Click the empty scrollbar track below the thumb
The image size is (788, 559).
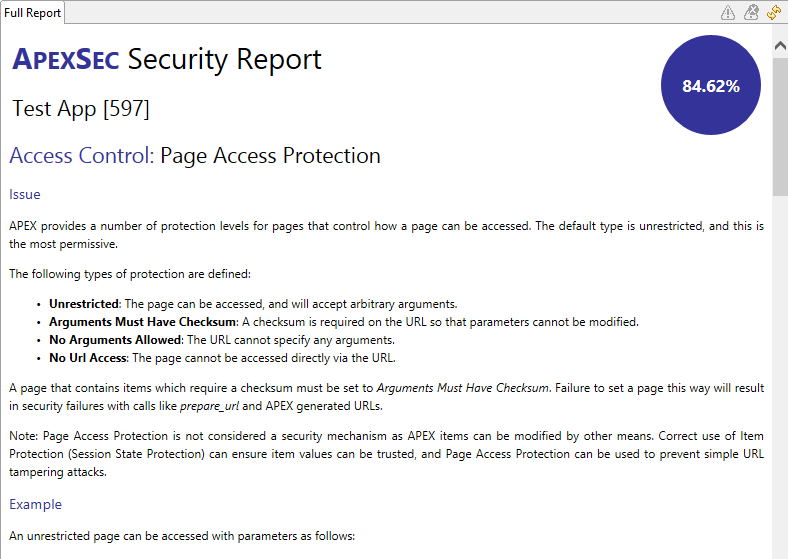click(x=780, y=377)
